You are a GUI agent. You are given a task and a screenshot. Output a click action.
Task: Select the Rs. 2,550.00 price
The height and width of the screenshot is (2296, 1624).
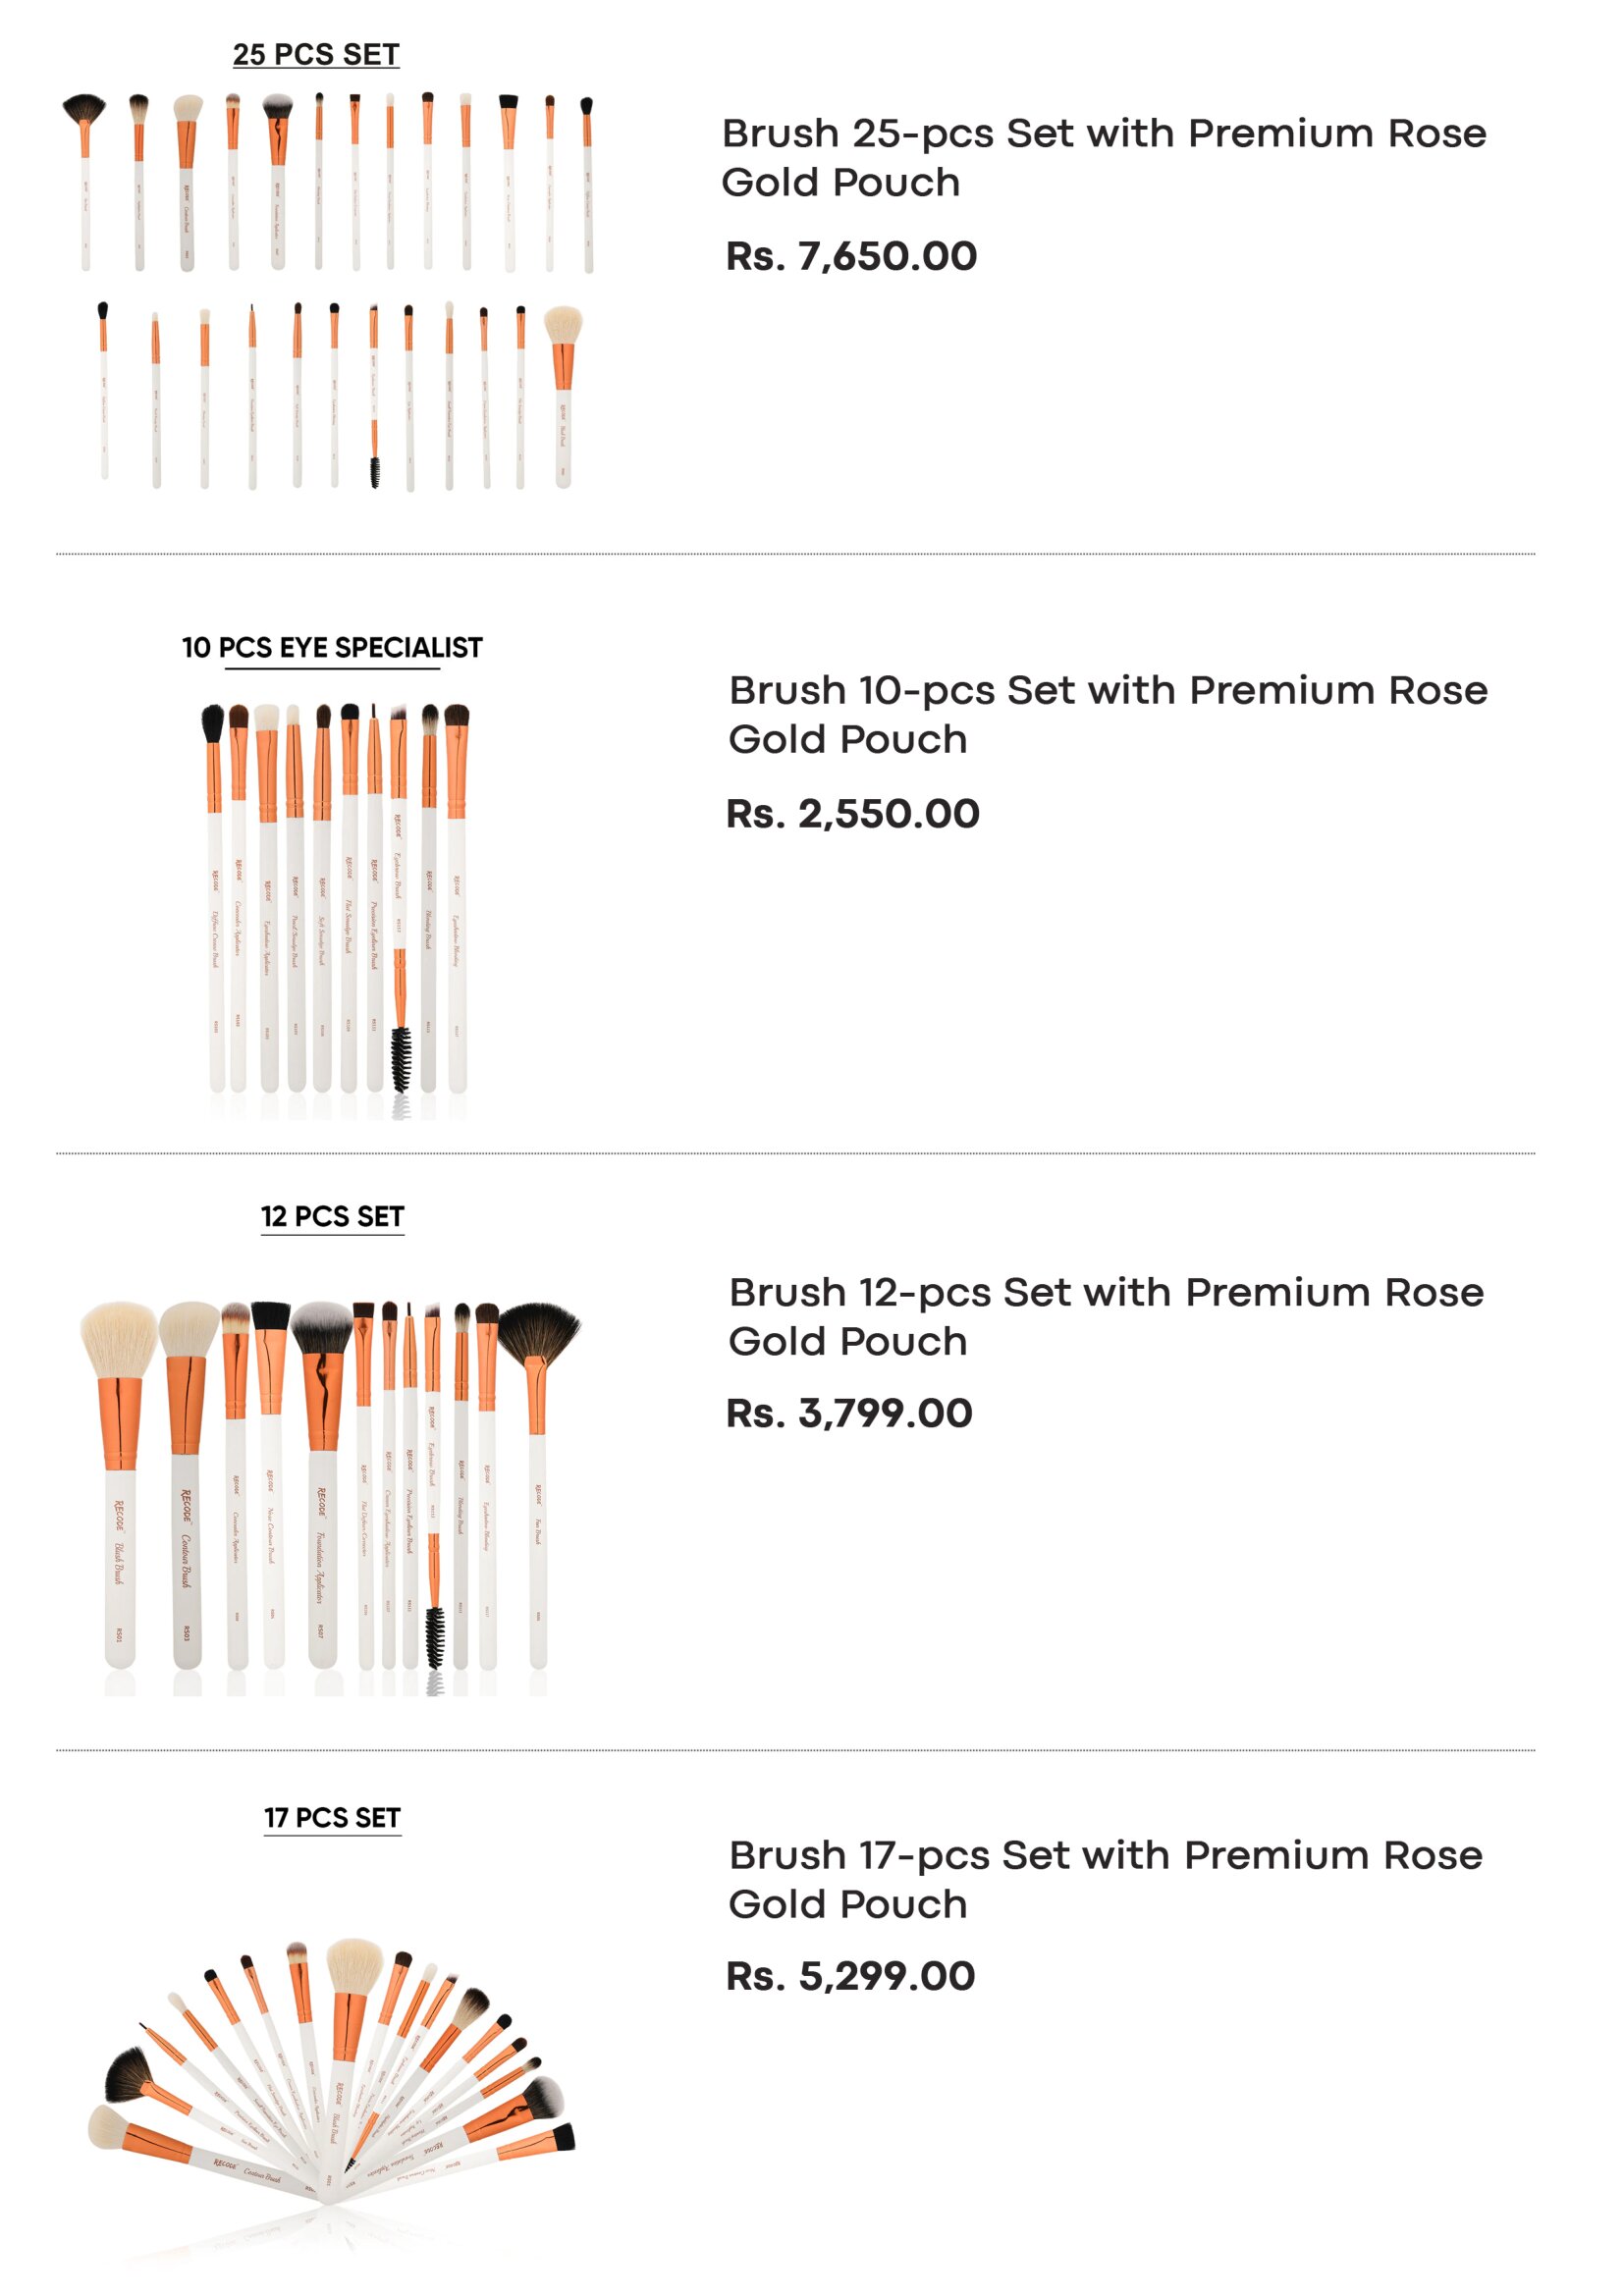click(852, 813)
